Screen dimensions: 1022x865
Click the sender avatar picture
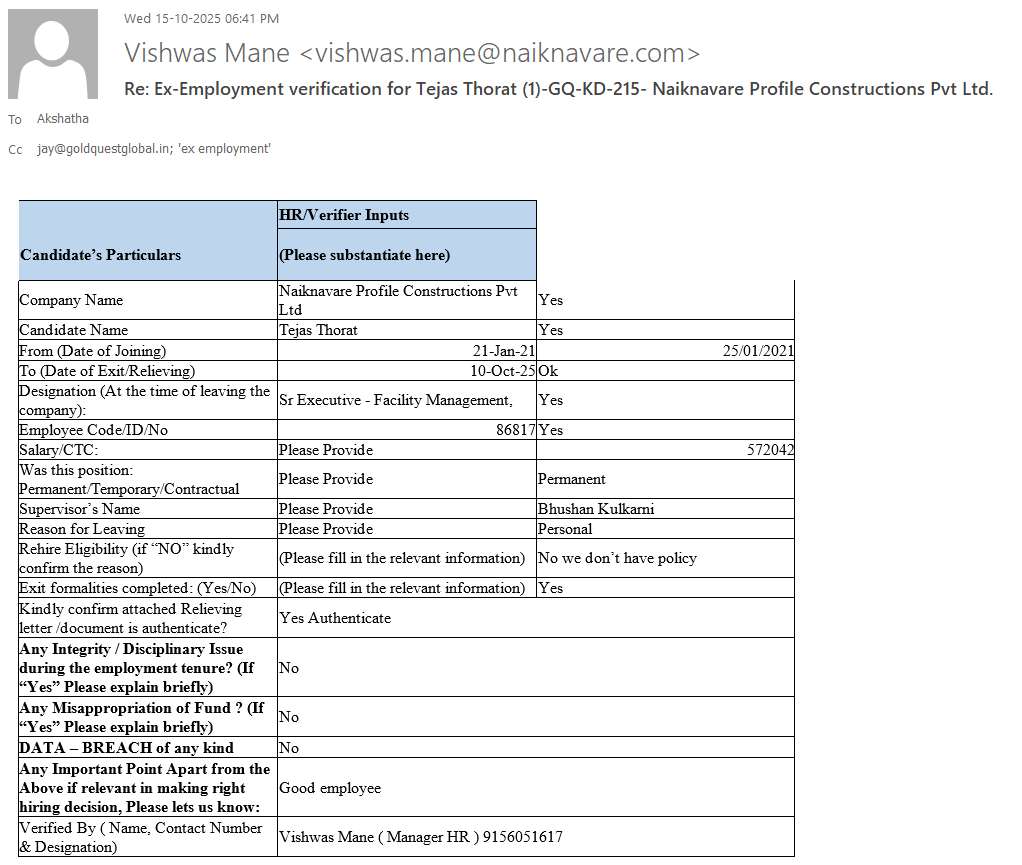pos(53,53)
